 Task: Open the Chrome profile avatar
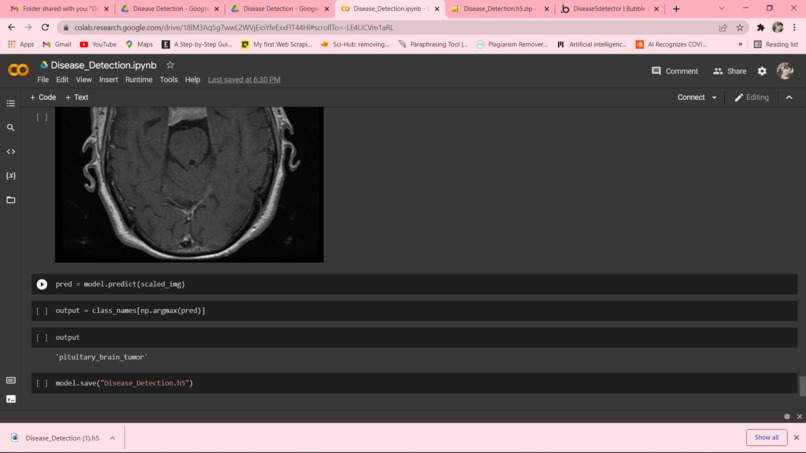[778, 28]
